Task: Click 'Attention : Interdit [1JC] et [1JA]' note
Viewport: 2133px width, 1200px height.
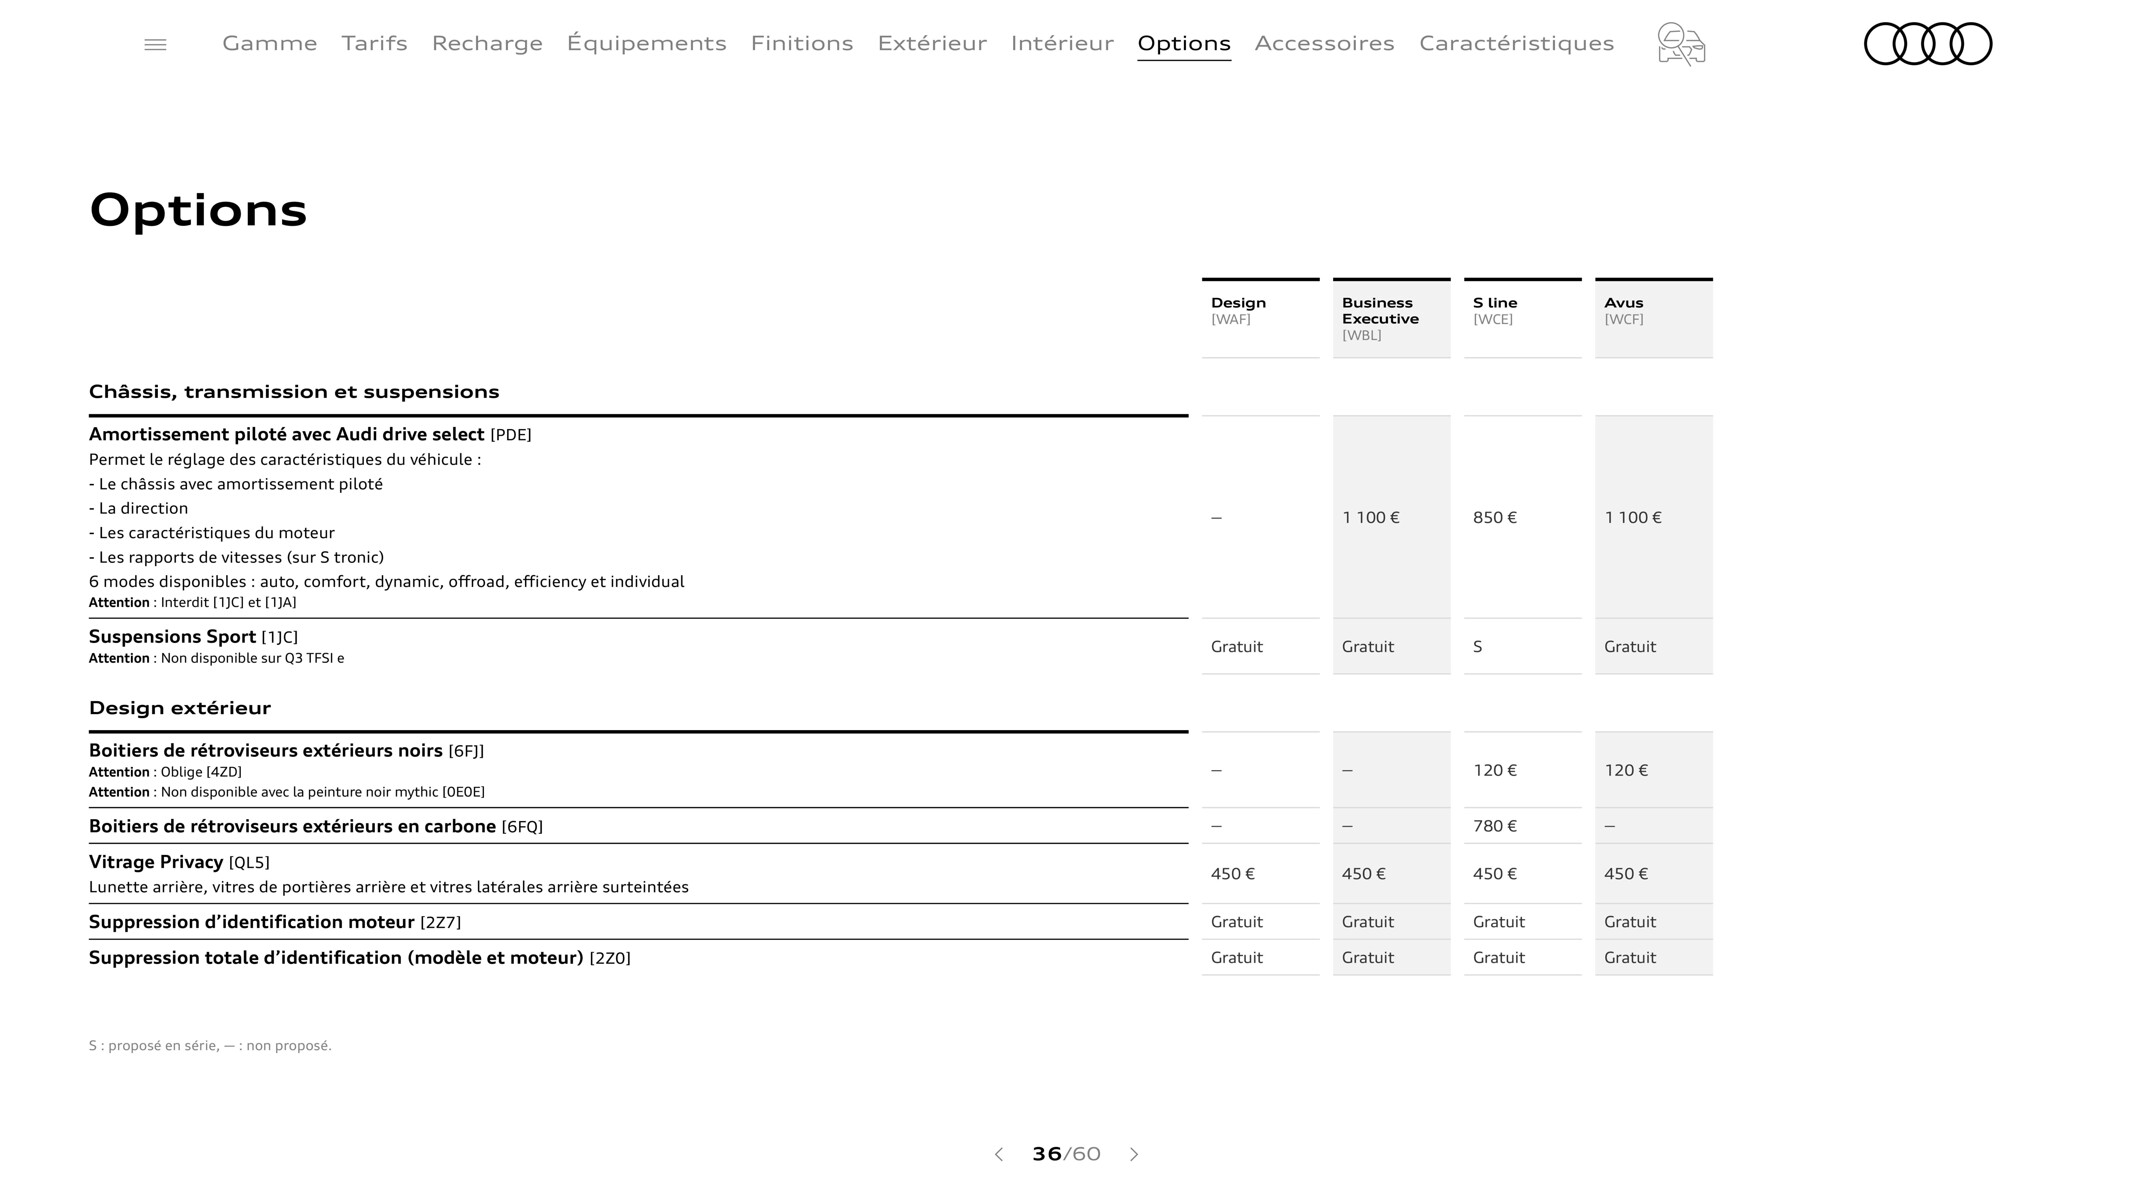Action: [x=193, y=603]
